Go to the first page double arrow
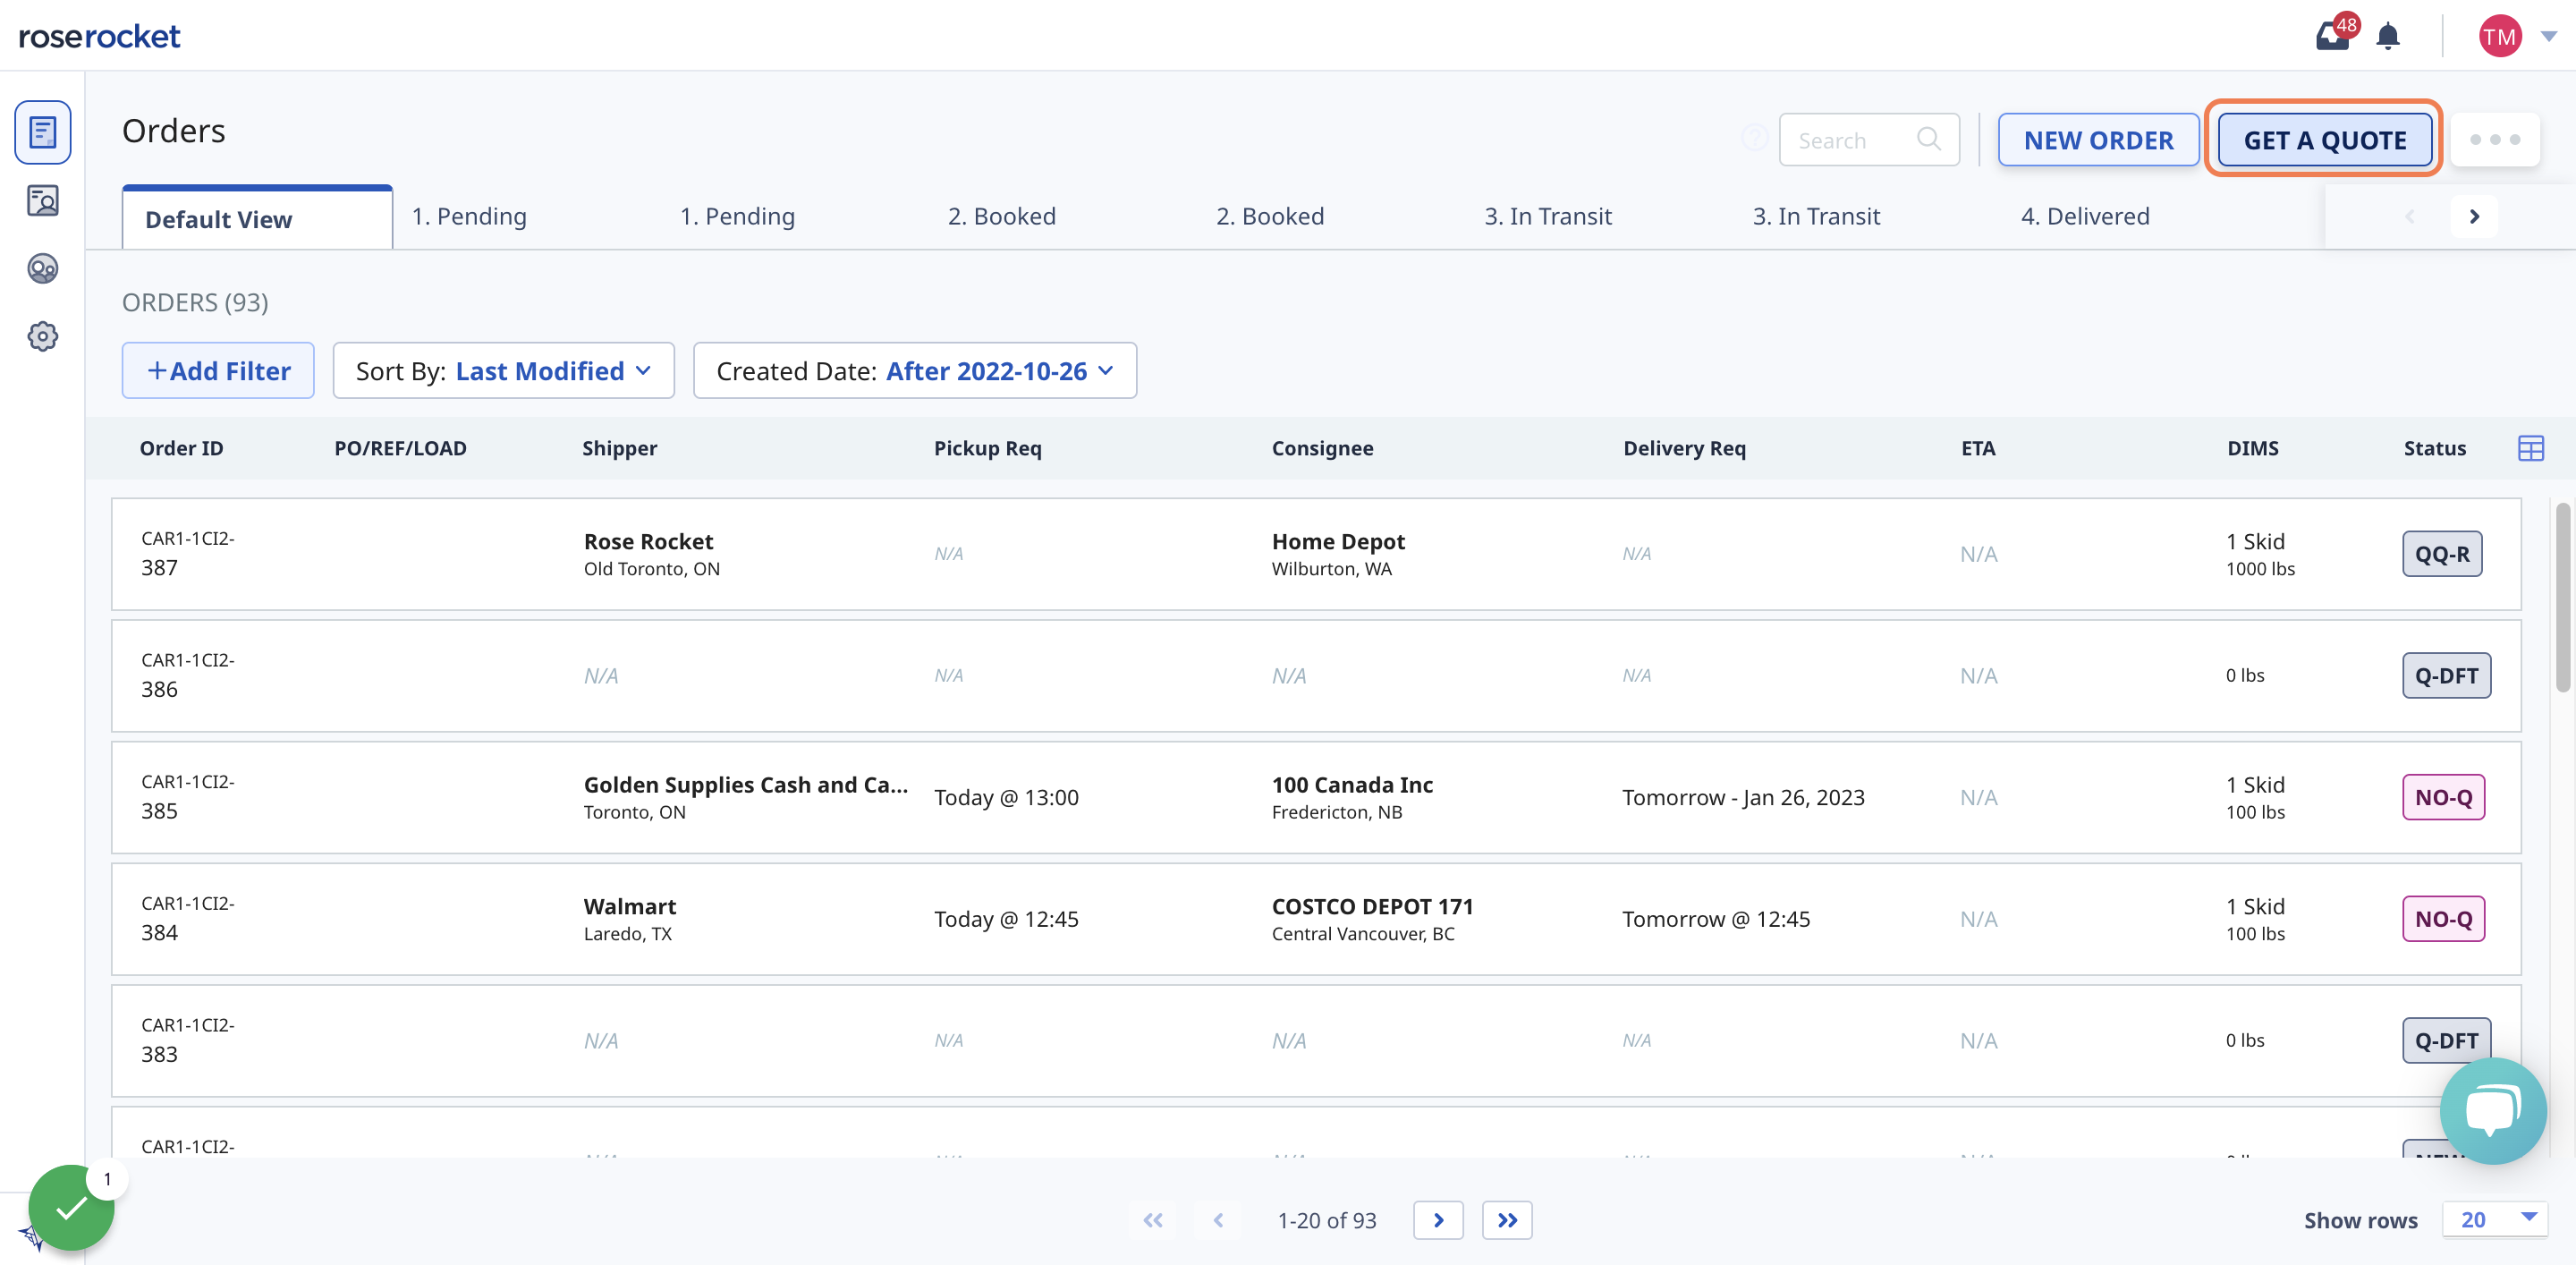Image resolution: width=2576 pixels, height=1265 pixels. [1153, 1220]
